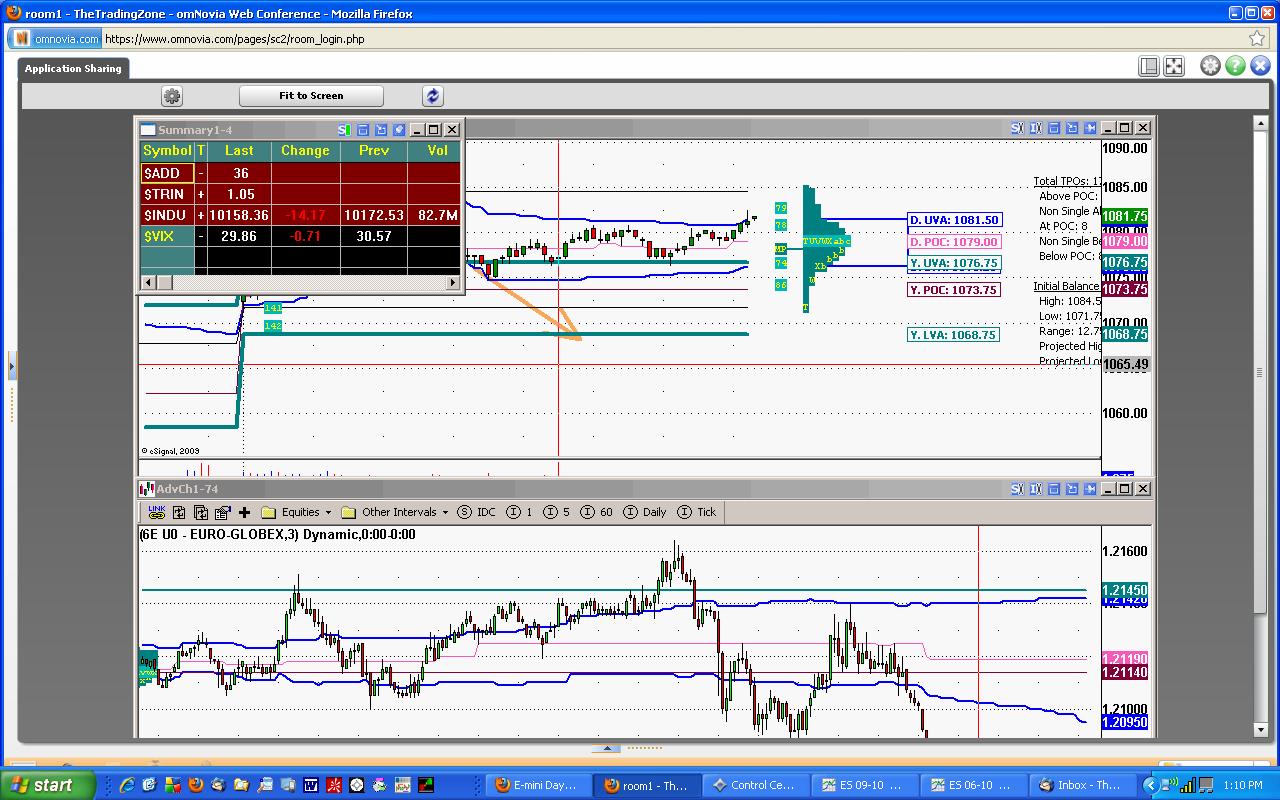Click the omnovia.com site identity button

[x=56, y=39]
